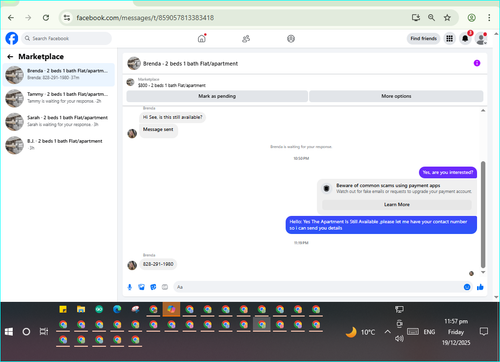Open the Chrome profile avatar icon
The height and width of the screenshot is (362, 500).
471,18
